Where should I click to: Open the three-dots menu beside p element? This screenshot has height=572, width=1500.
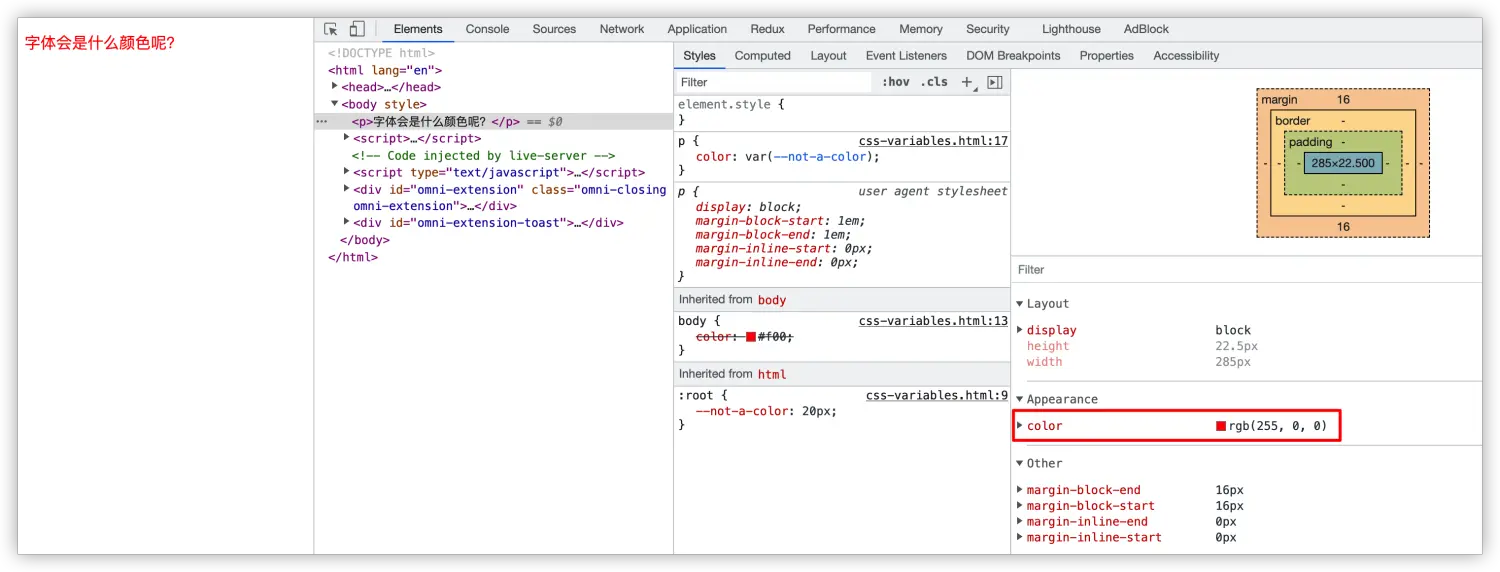click(322, 121)
